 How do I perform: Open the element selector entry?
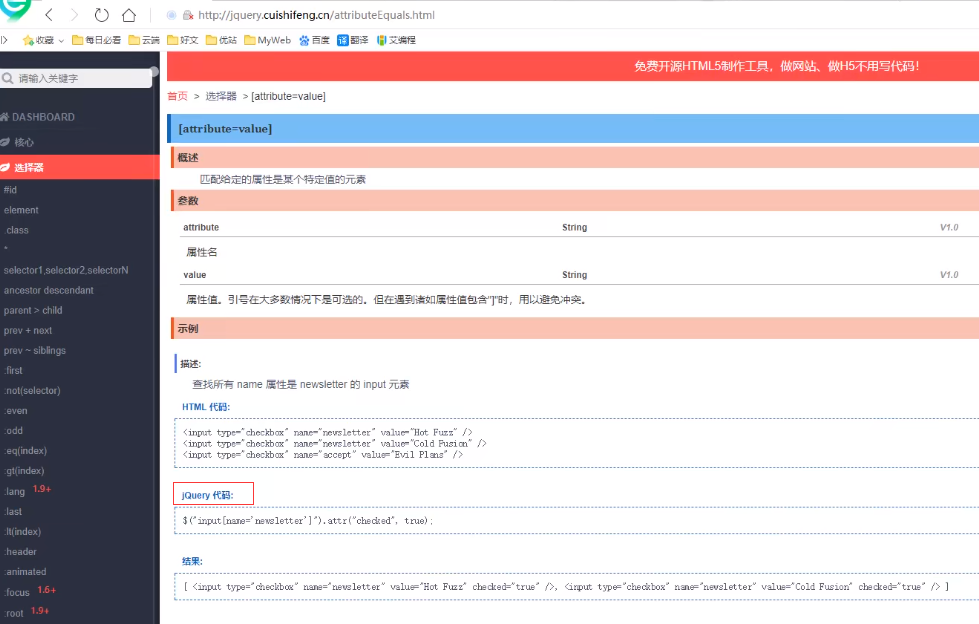[21, 210]
